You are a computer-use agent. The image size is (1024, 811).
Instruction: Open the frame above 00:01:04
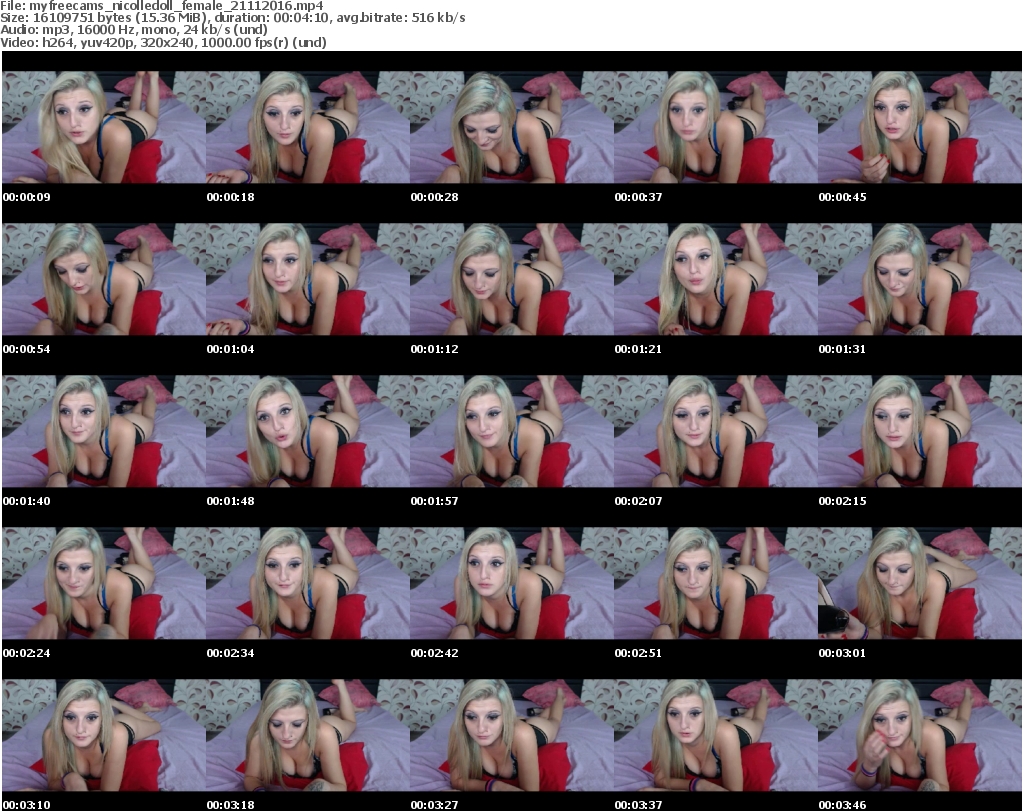[308, 279]
